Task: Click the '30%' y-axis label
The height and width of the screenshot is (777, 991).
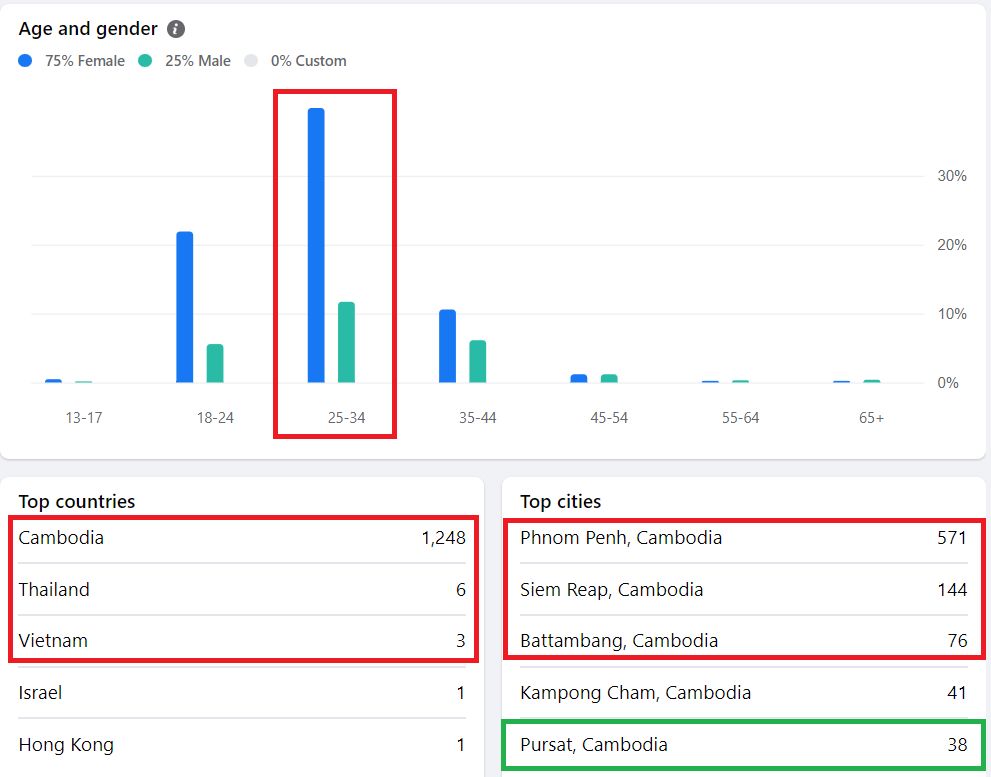Action: point(952,176)
